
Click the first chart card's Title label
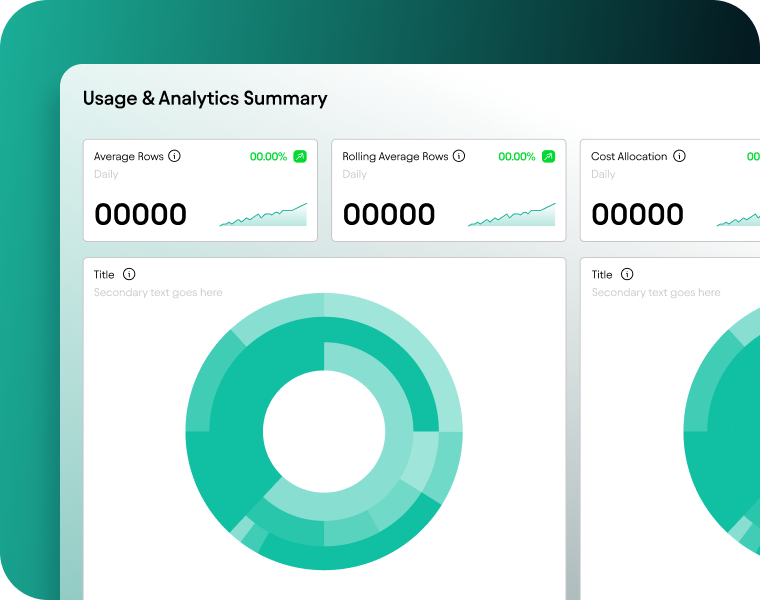pyautogui.click(x=104, y=275)
